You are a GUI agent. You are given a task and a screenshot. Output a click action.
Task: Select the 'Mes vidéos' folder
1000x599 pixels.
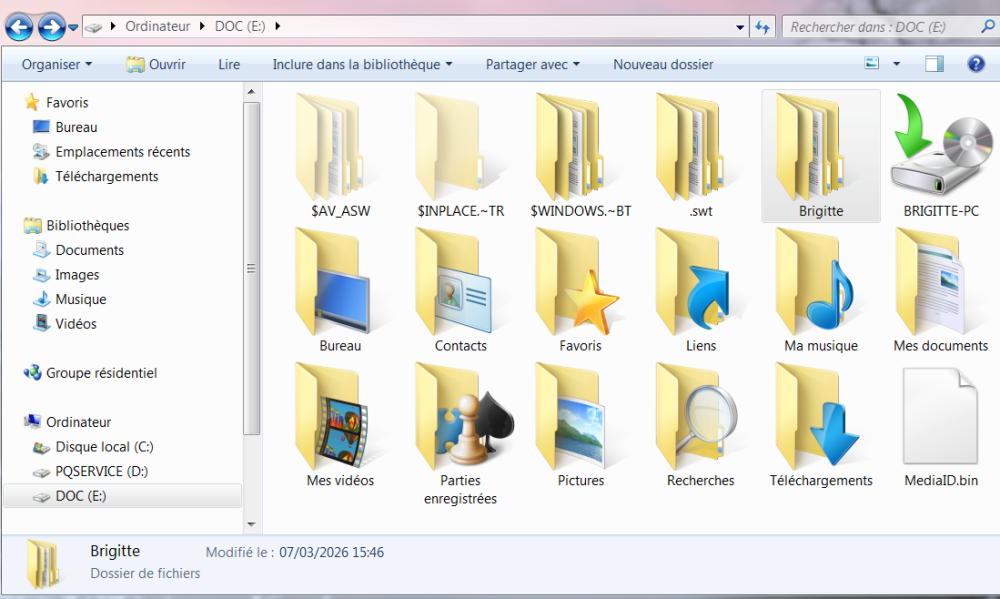point(340,425)
